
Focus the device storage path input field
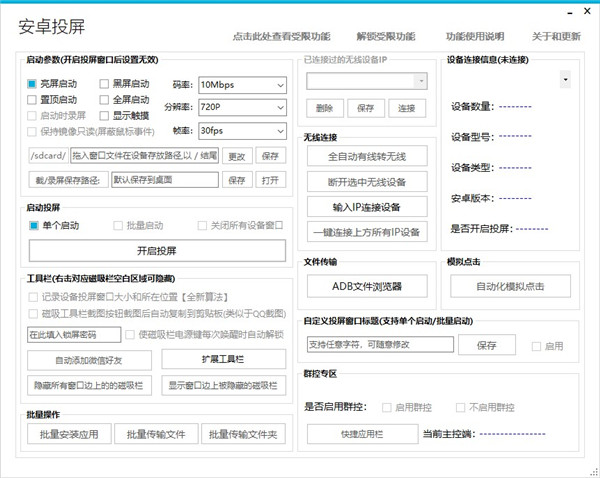[x=144, y=156]
